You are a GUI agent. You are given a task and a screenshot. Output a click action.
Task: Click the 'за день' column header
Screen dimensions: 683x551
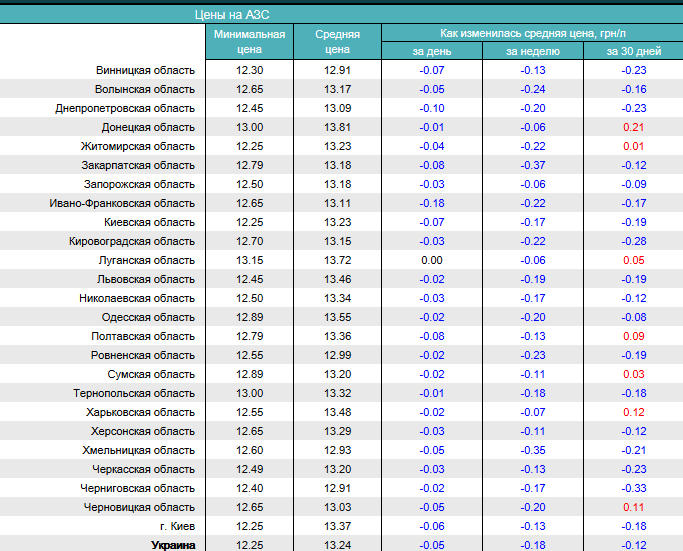[432, 51]
